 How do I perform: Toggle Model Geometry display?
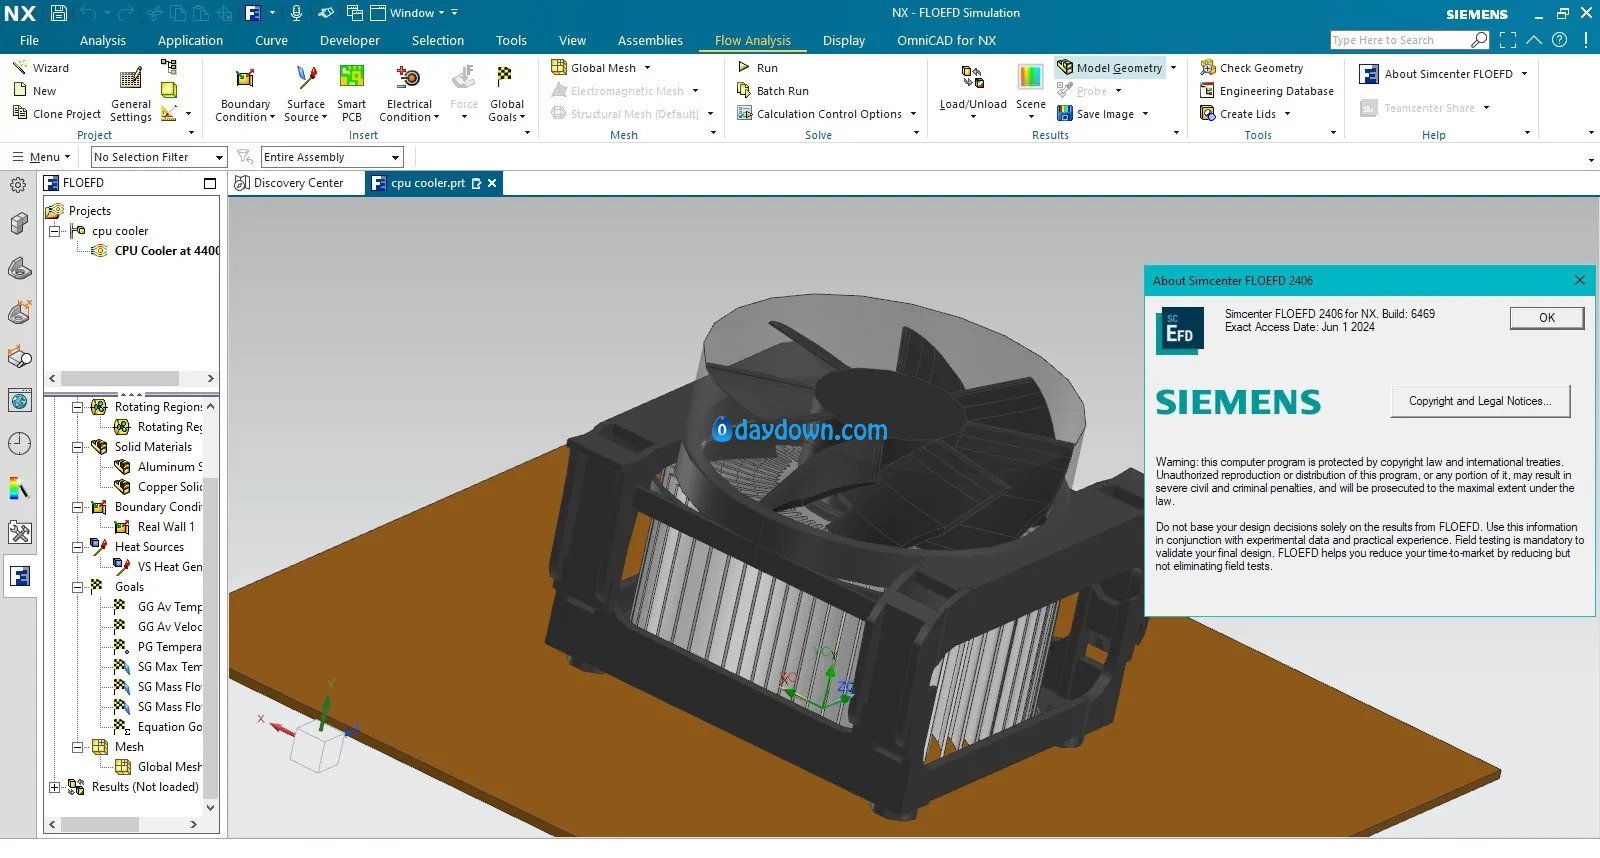point(1110,68)
